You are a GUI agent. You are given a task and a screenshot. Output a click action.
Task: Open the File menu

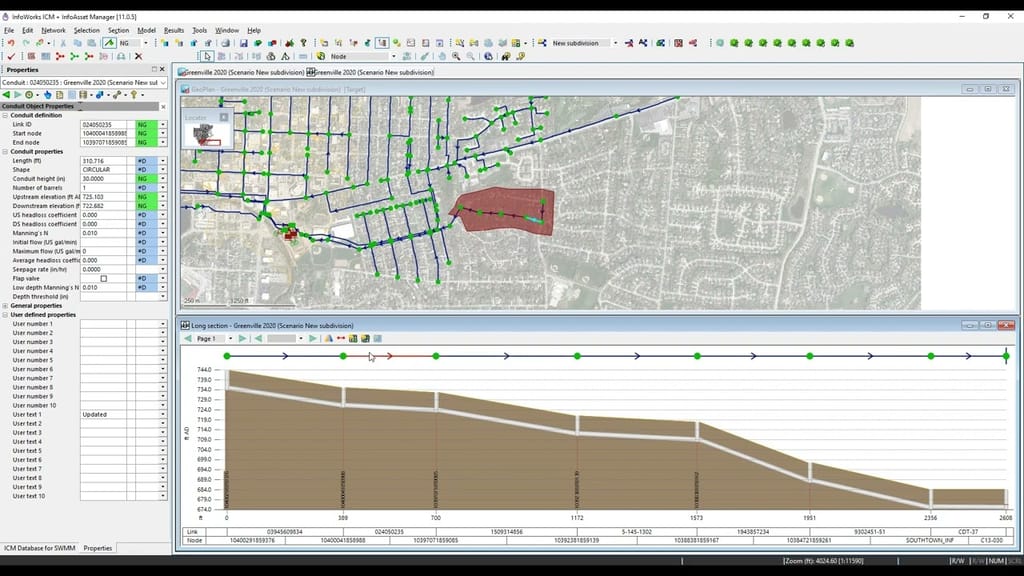pyautogui.click(x=8, y=30)
